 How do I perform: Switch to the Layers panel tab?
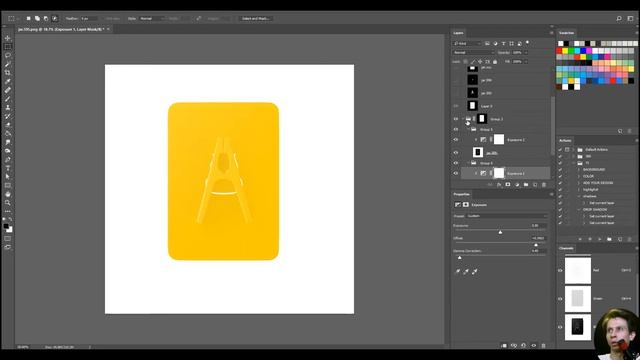coord(458,33)
